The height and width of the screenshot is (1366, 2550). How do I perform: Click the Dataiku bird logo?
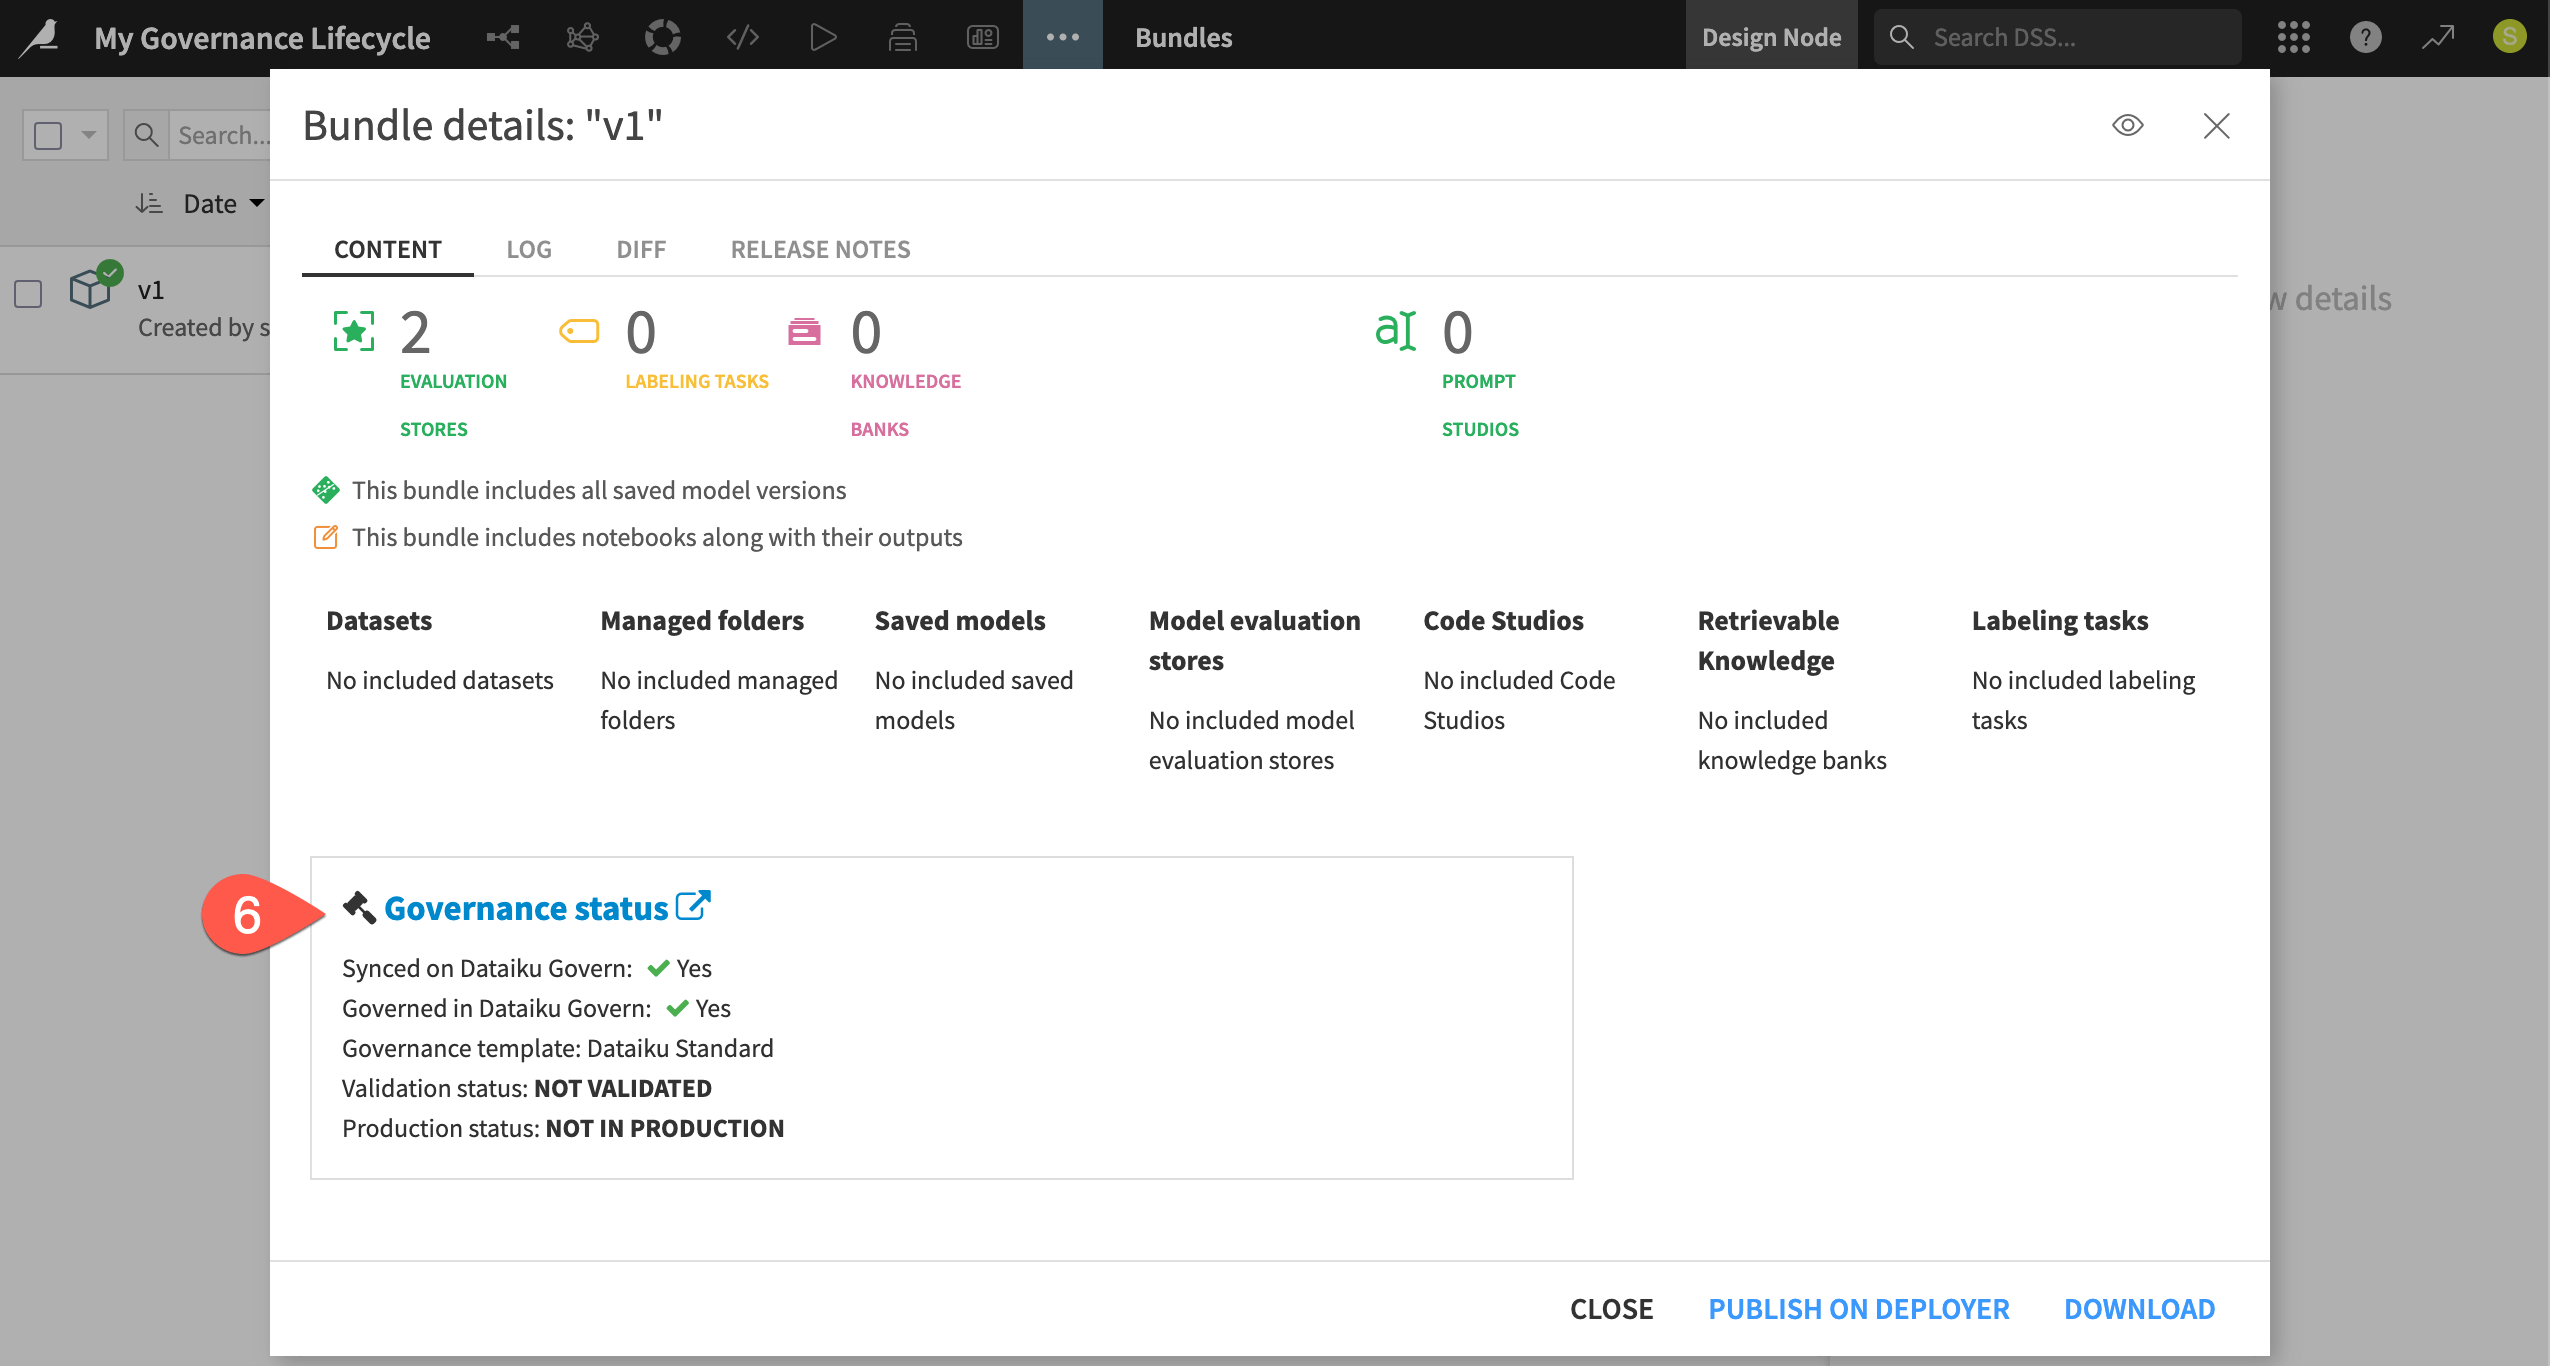pyautogui.click(x=41, y=37)
